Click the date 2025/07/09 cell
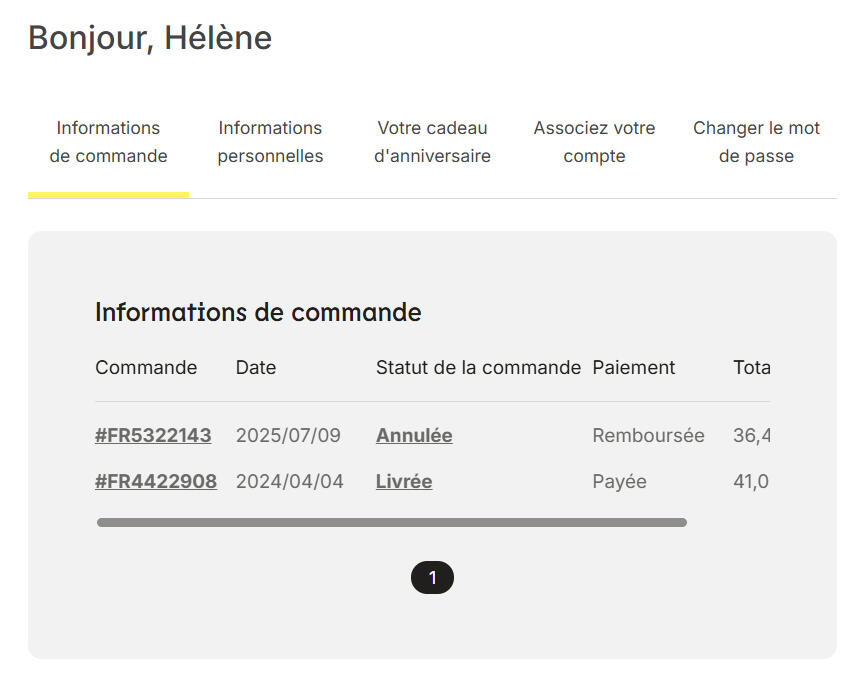 [288, 436]
